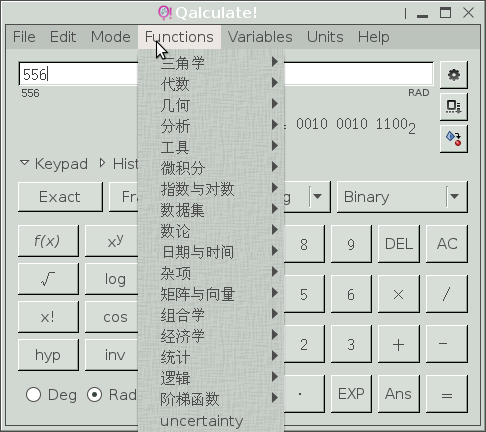486x432 pixels.
Task: Select the Deg angle radio button
Action: [33, 395]
